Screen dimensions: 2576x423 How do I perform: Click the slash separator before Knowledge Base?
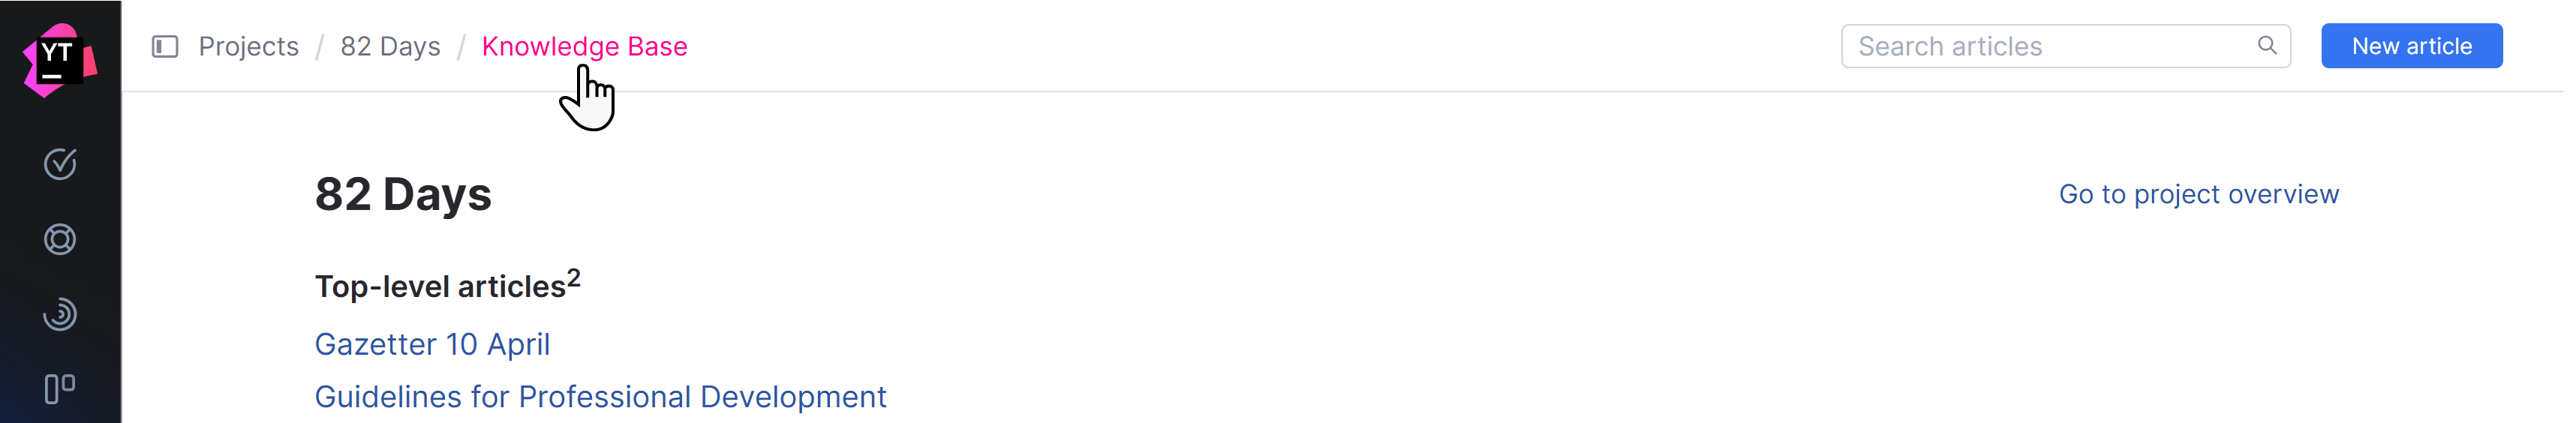coord(461,47)
